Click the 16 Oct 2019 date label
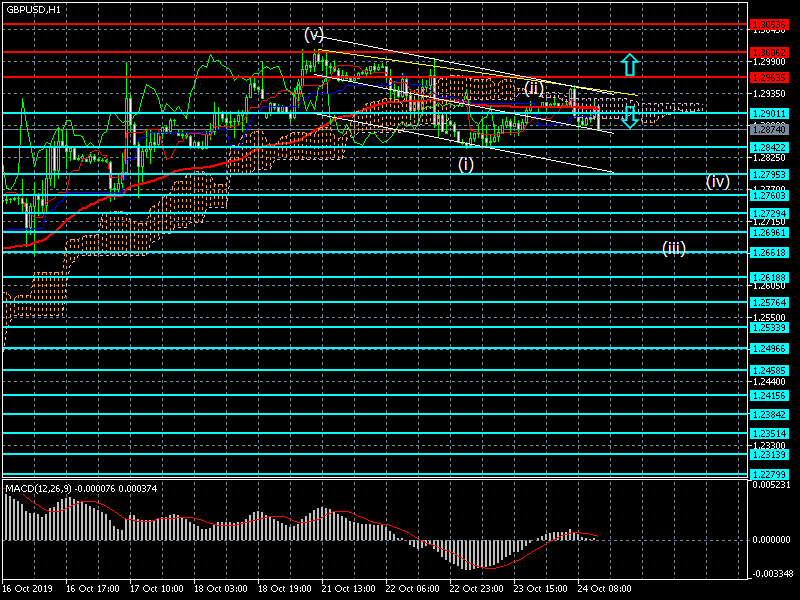 [x=28, y=588]
